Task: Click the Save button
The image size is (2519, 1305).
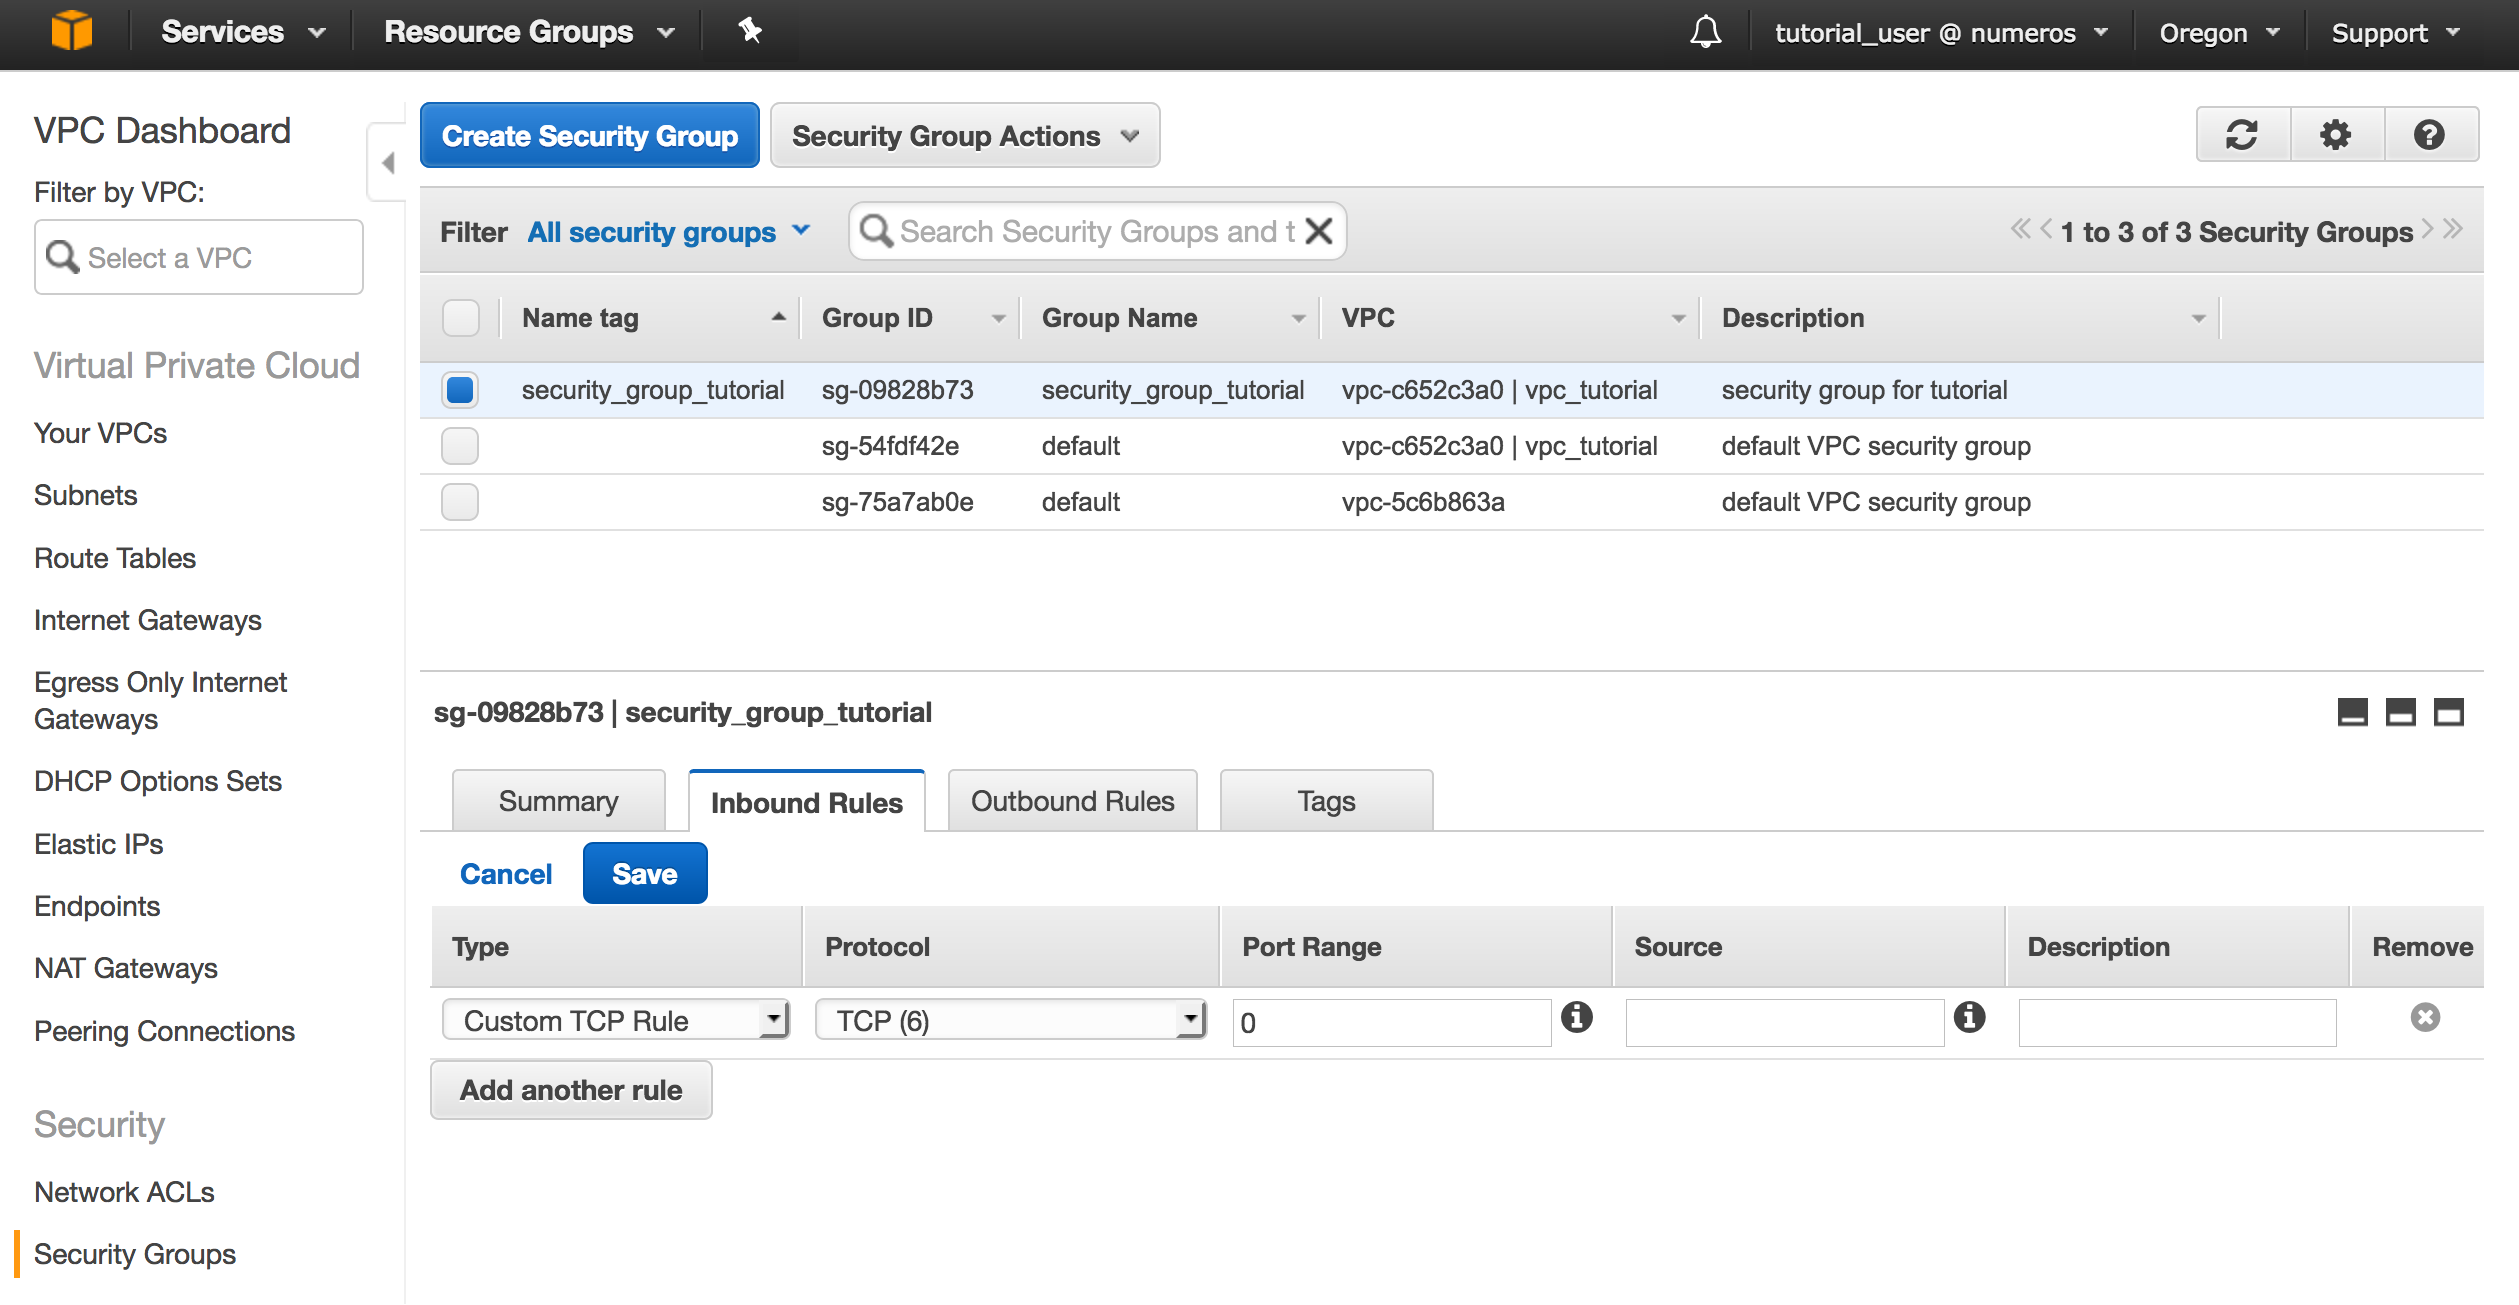Action: pyautogui.click(x=644, y=874)
